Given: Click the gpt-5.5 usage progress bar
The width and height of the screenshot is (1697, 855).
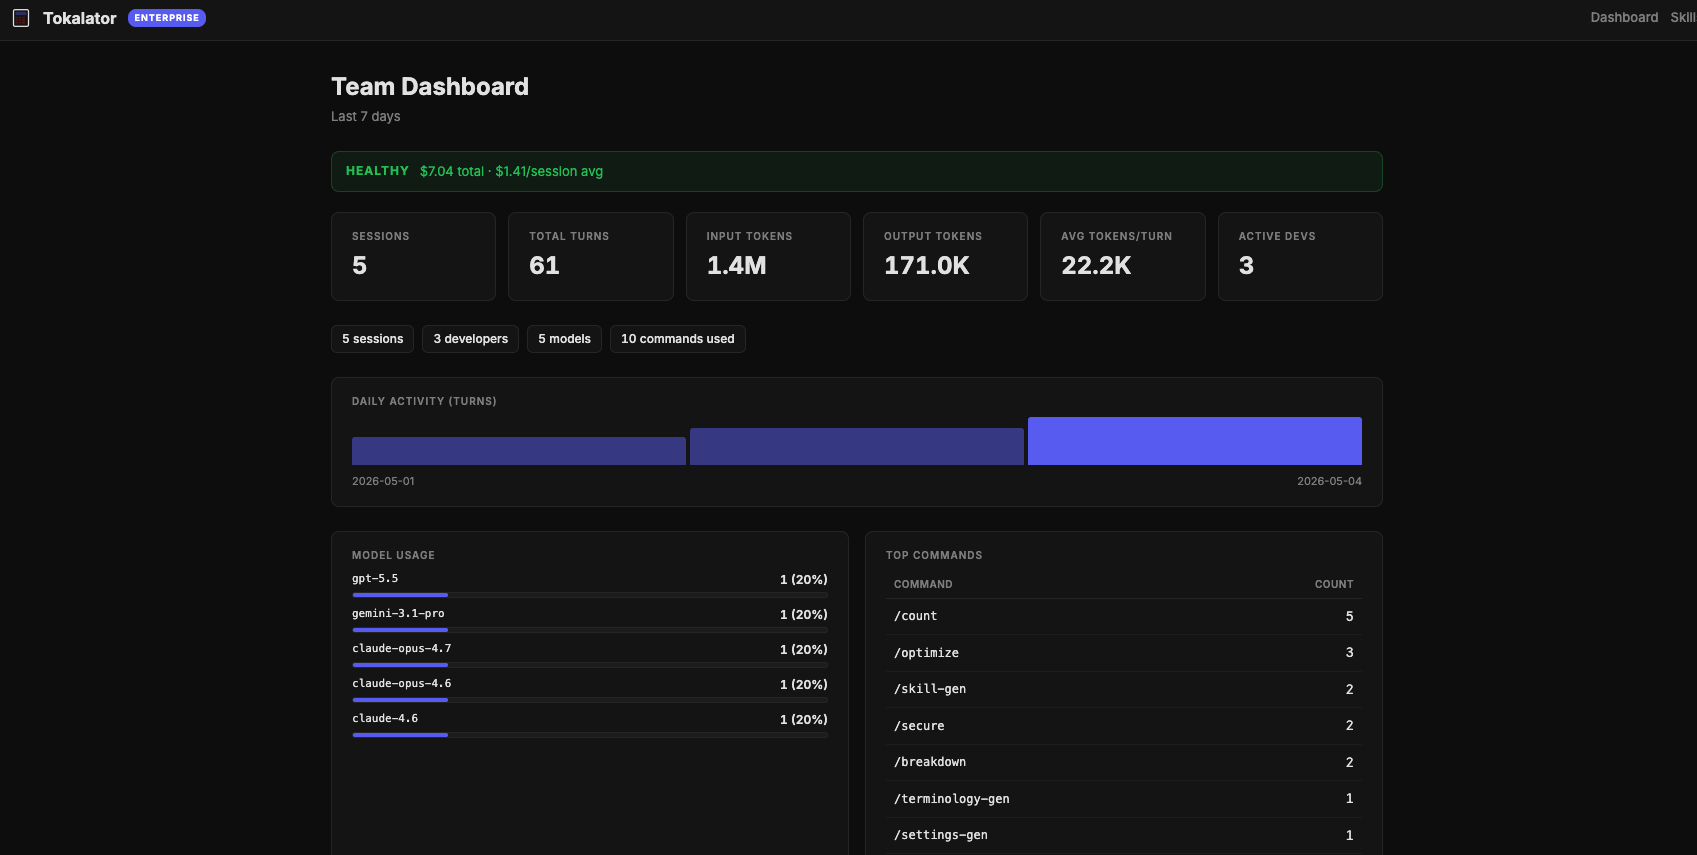Looking at the screenshot, I should [x=590, y=595].
